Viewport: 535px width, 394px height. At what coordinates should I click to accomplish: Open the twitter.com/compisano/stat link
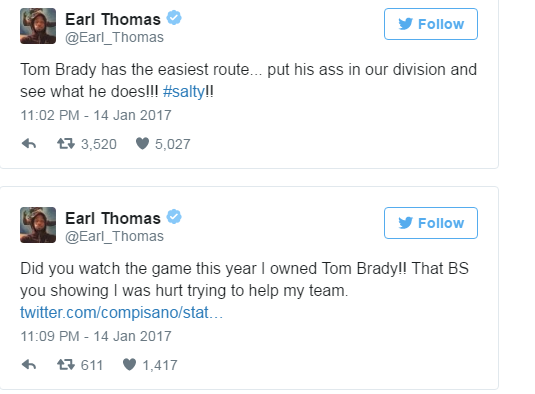click(121, 312)
